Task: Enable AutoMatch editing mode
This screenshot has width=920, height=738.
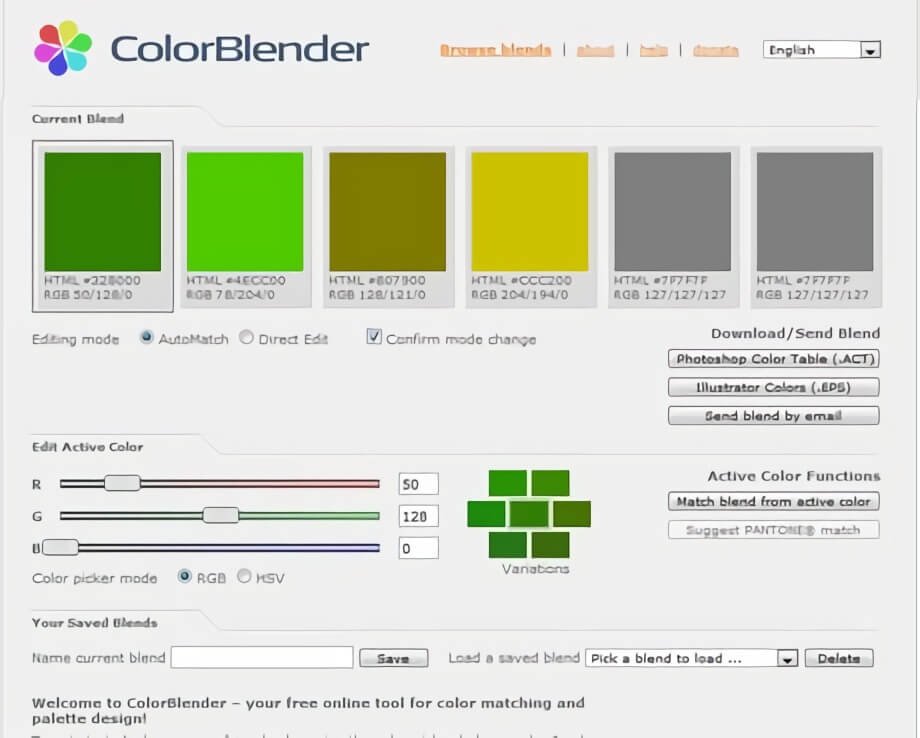Action: [146, 337]
